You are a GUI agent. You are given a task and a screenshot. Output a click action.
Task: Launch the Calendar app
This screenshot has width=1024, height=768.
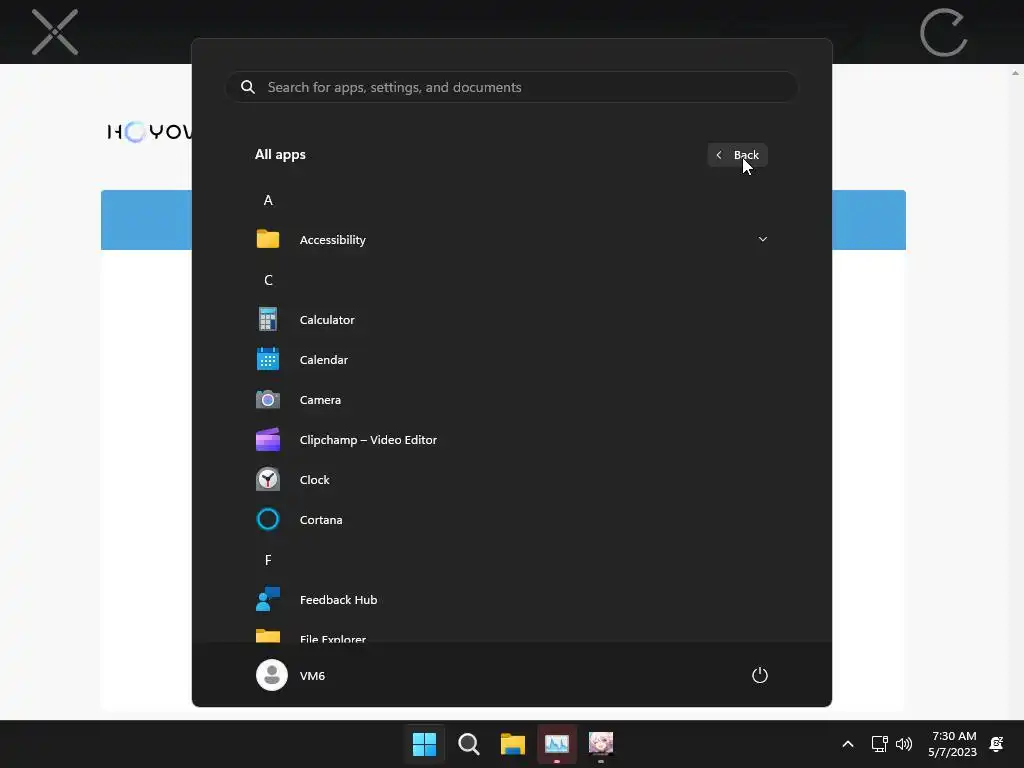511,360
